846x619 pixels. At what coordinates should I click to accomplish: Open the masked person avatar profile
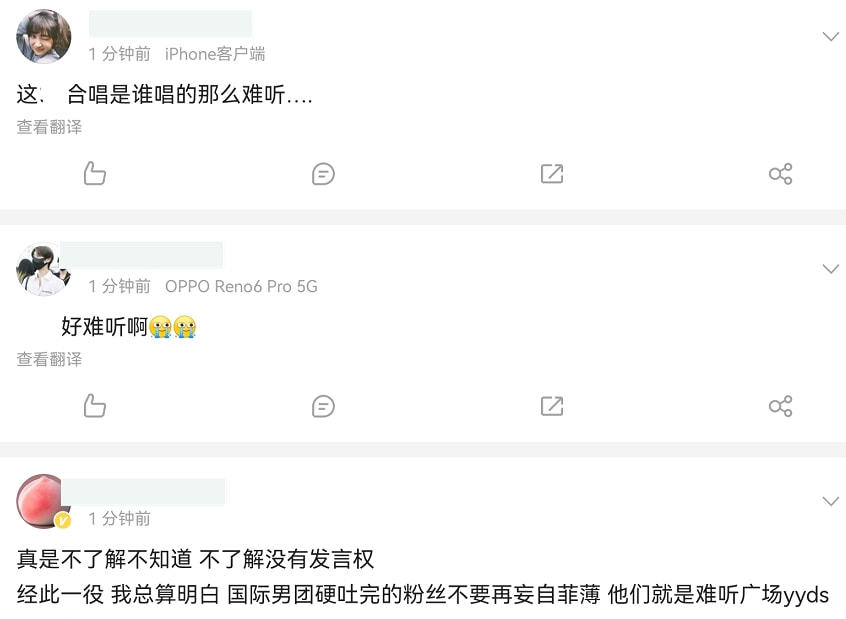tap(44, 269)
